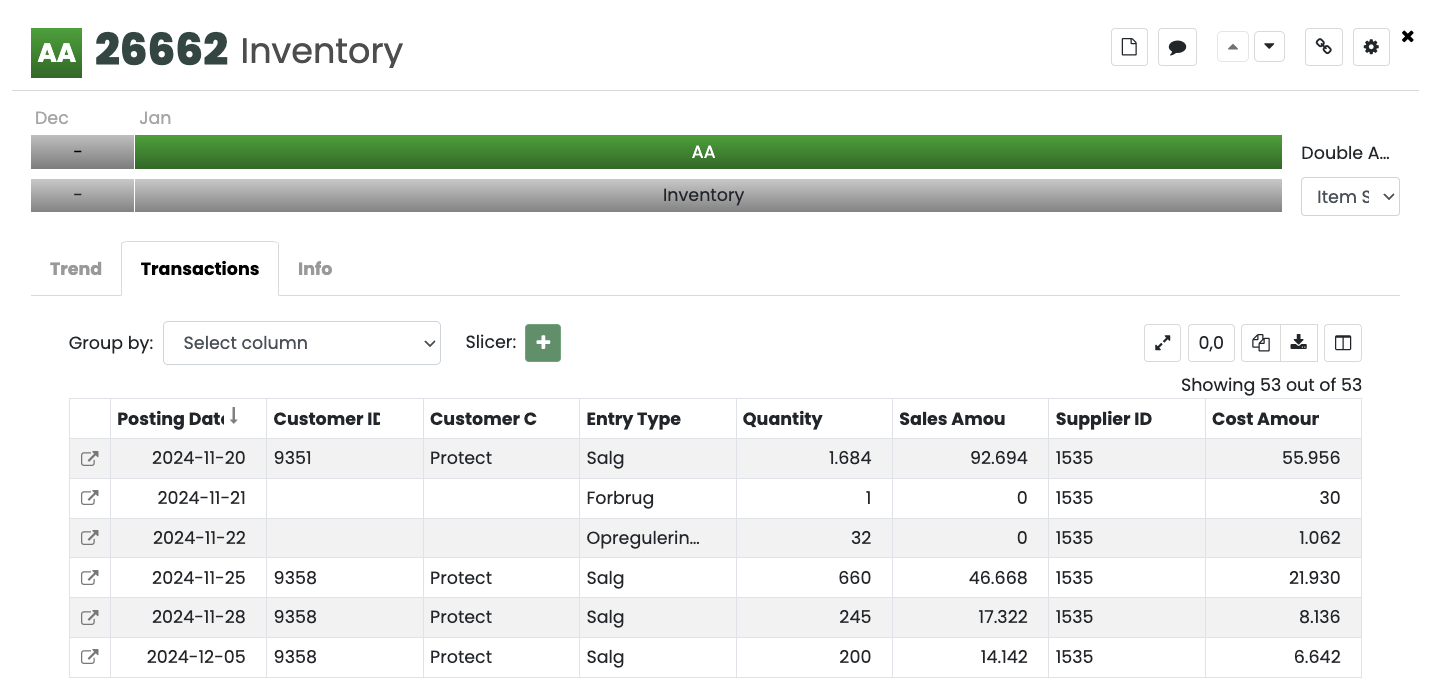Click the up caret navigation button
The width and height of the screenshot is (1431, 678).
[1232, 47]
